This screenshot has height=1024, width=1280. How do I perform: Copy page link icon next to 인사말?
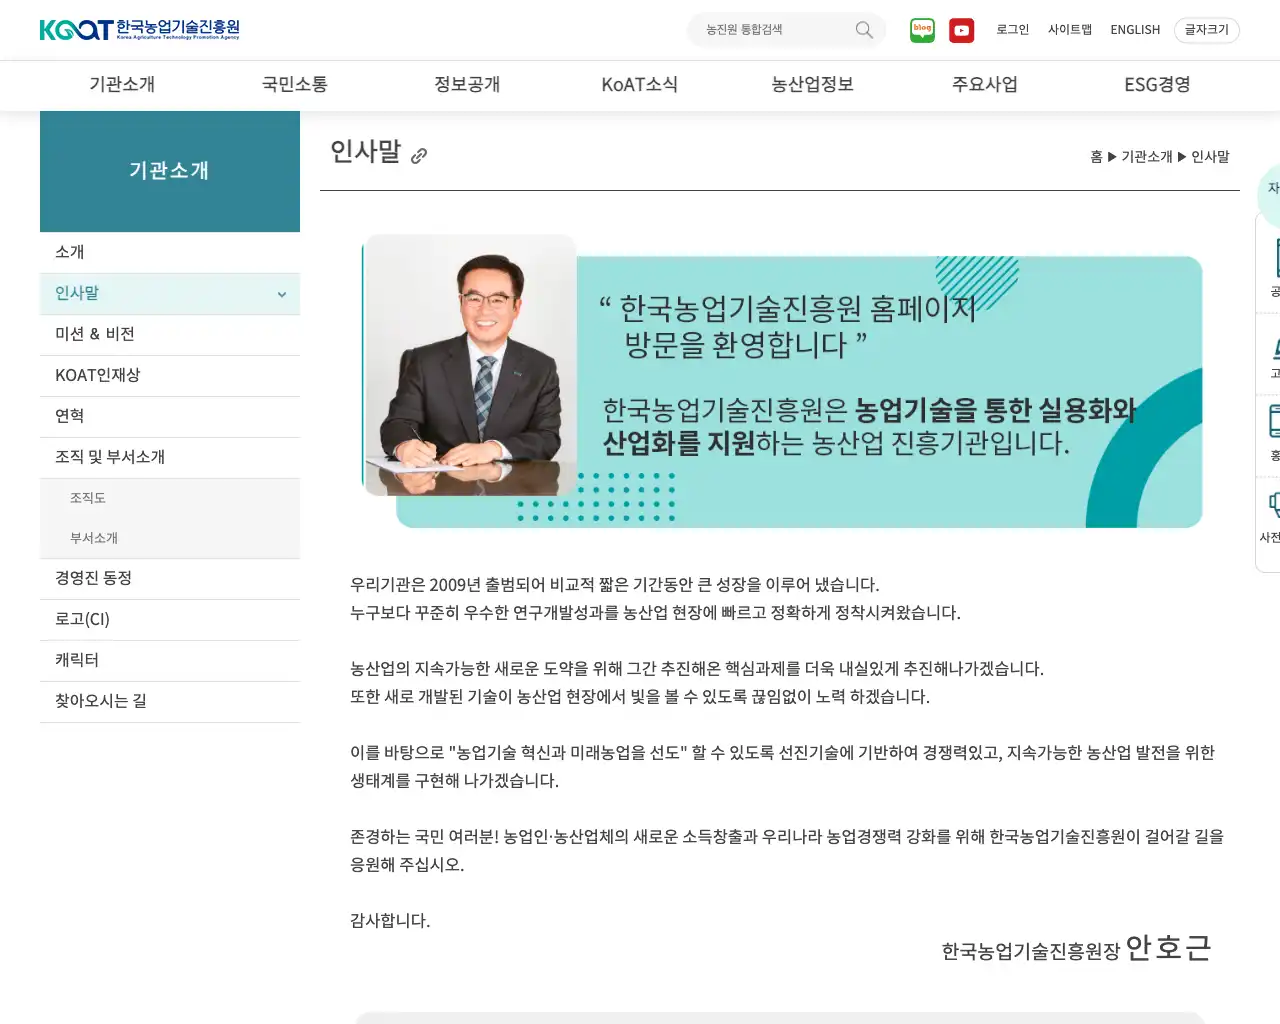click(x=419, y=155)
